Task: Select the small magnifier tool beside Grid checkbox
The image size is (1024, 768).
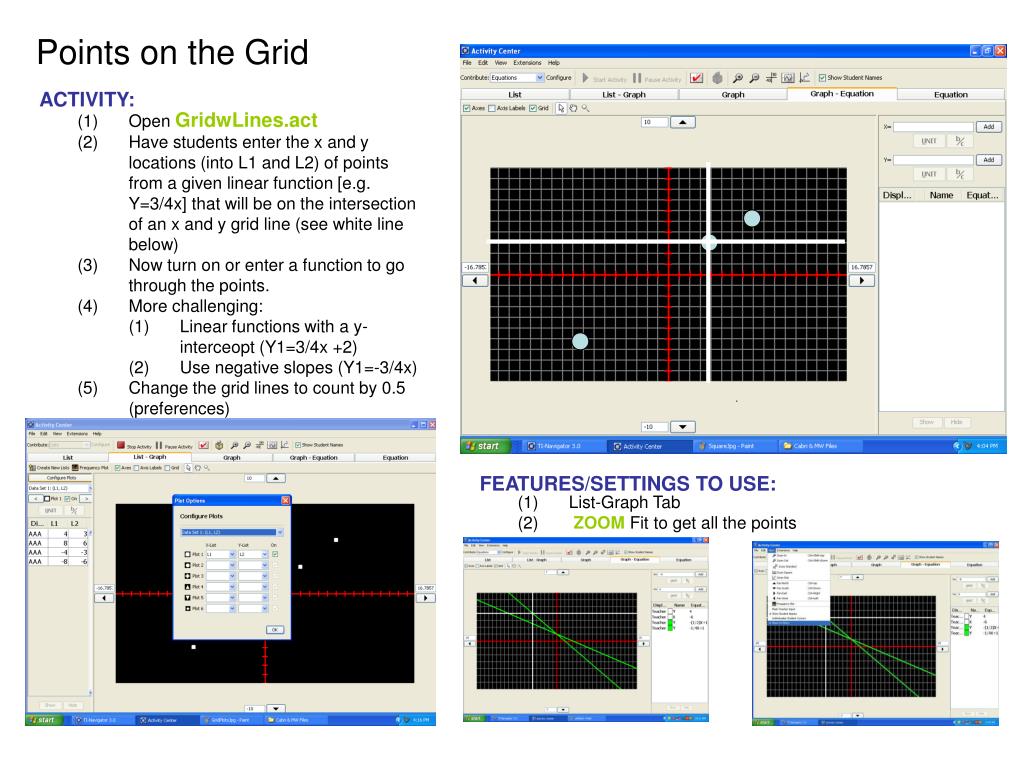Action: coord(585,108)
